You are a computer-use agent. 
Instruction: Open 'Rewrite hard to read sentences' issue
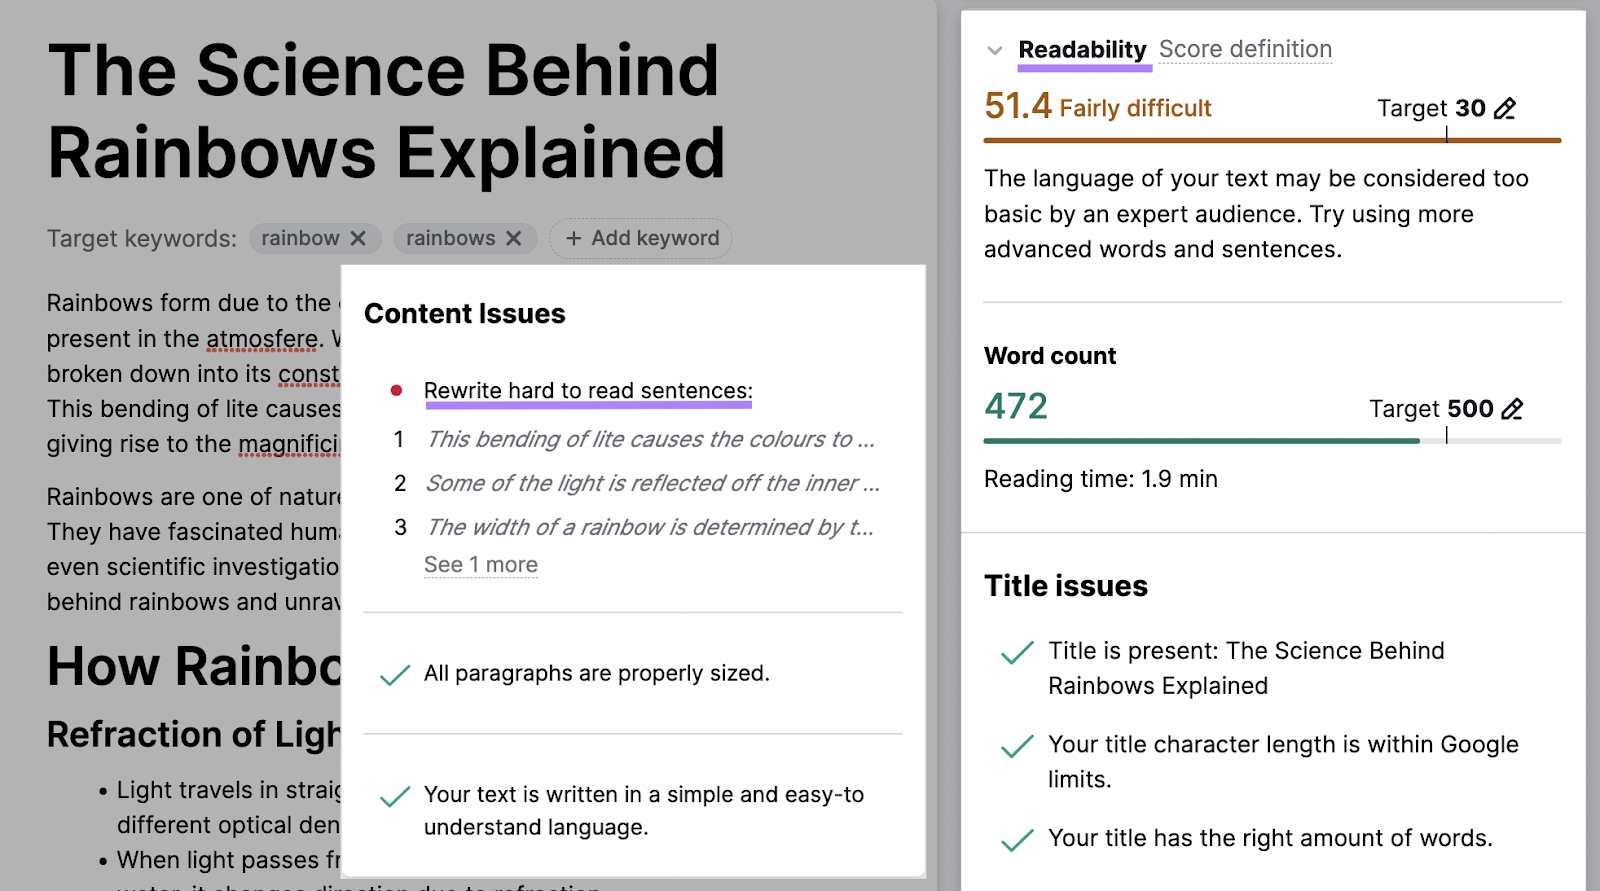coord(588,391)
